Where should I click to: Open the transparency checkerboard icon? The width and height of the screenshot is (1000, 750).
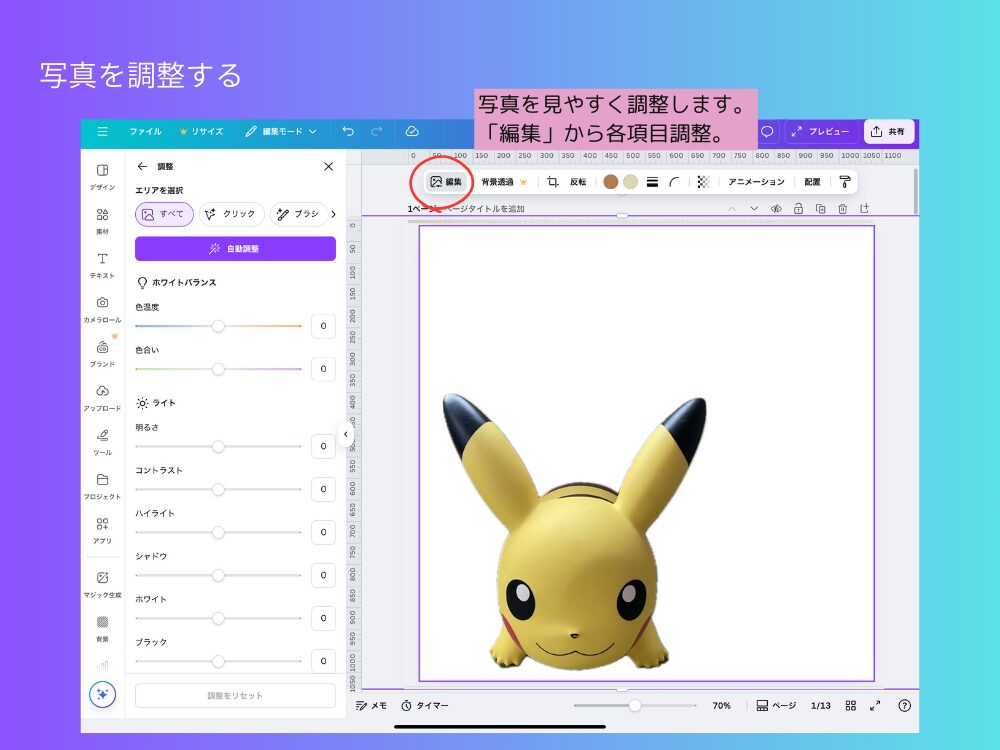coord(703,182)
